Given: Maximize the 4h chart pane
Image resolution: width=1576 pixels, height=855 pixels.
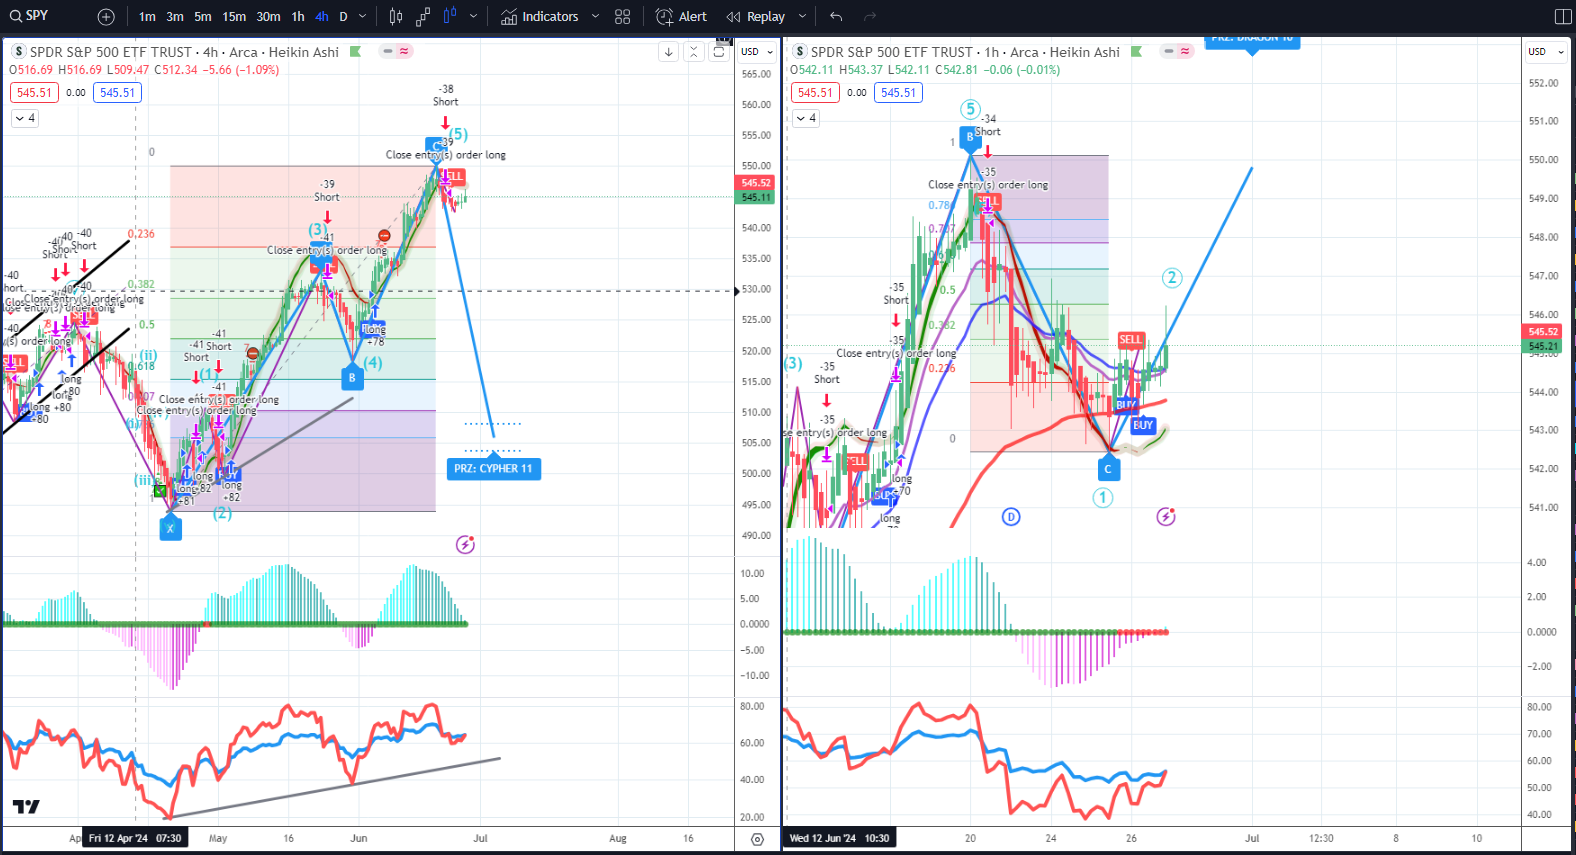Looking at the screenshot, I should (x=718, y=52).
